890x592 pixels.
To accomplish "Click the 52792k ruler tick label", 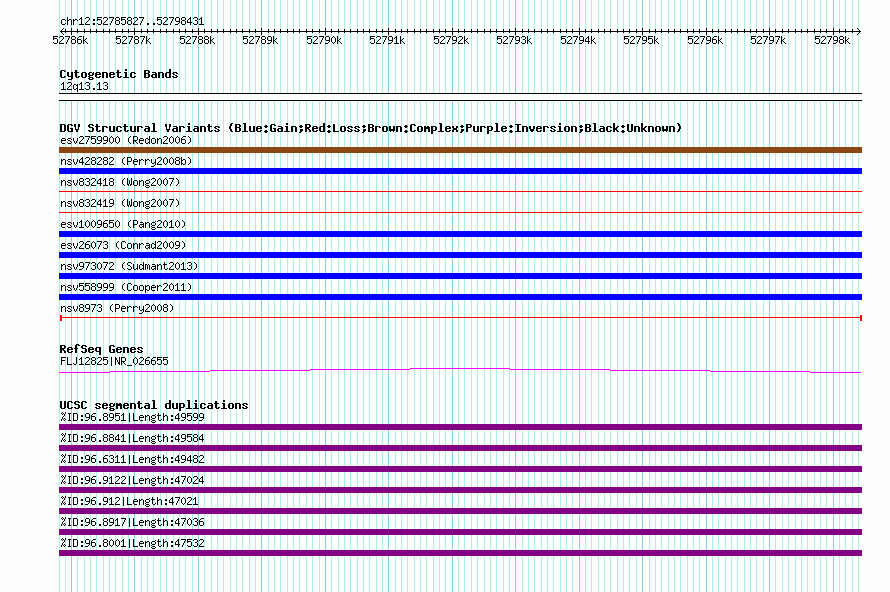I will click(451, 40).
